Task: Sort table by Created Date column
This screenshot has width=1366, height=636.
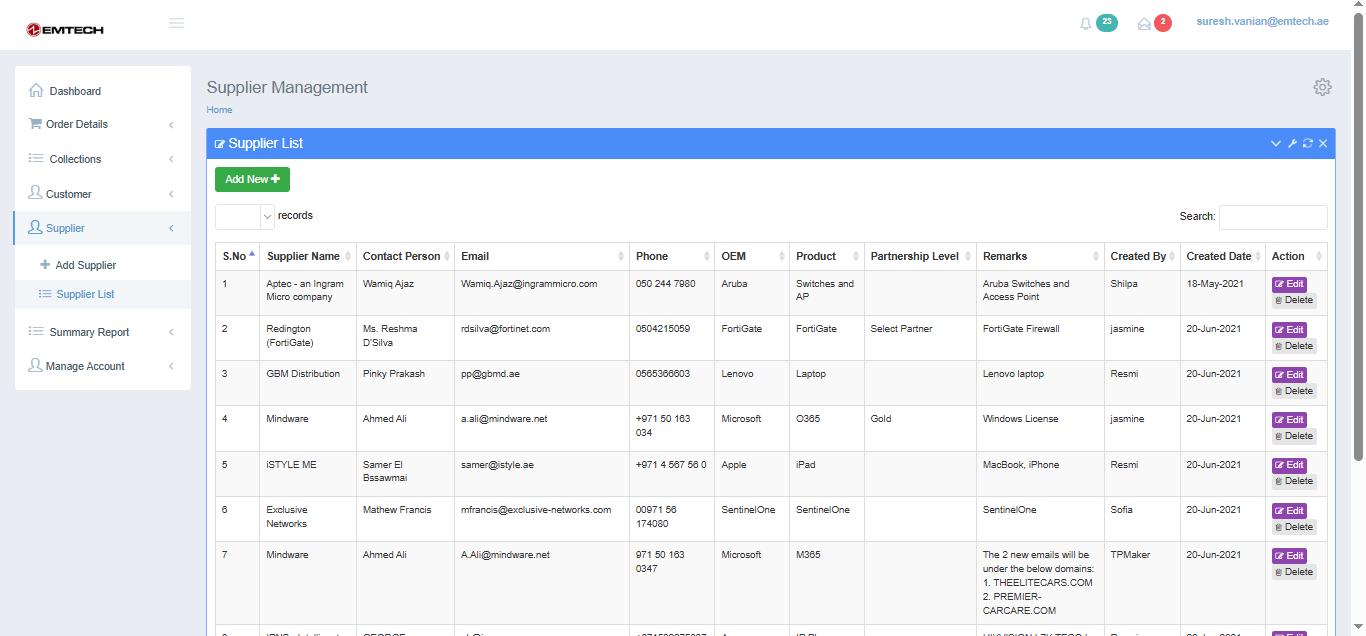Action: tap(1218, 257)
